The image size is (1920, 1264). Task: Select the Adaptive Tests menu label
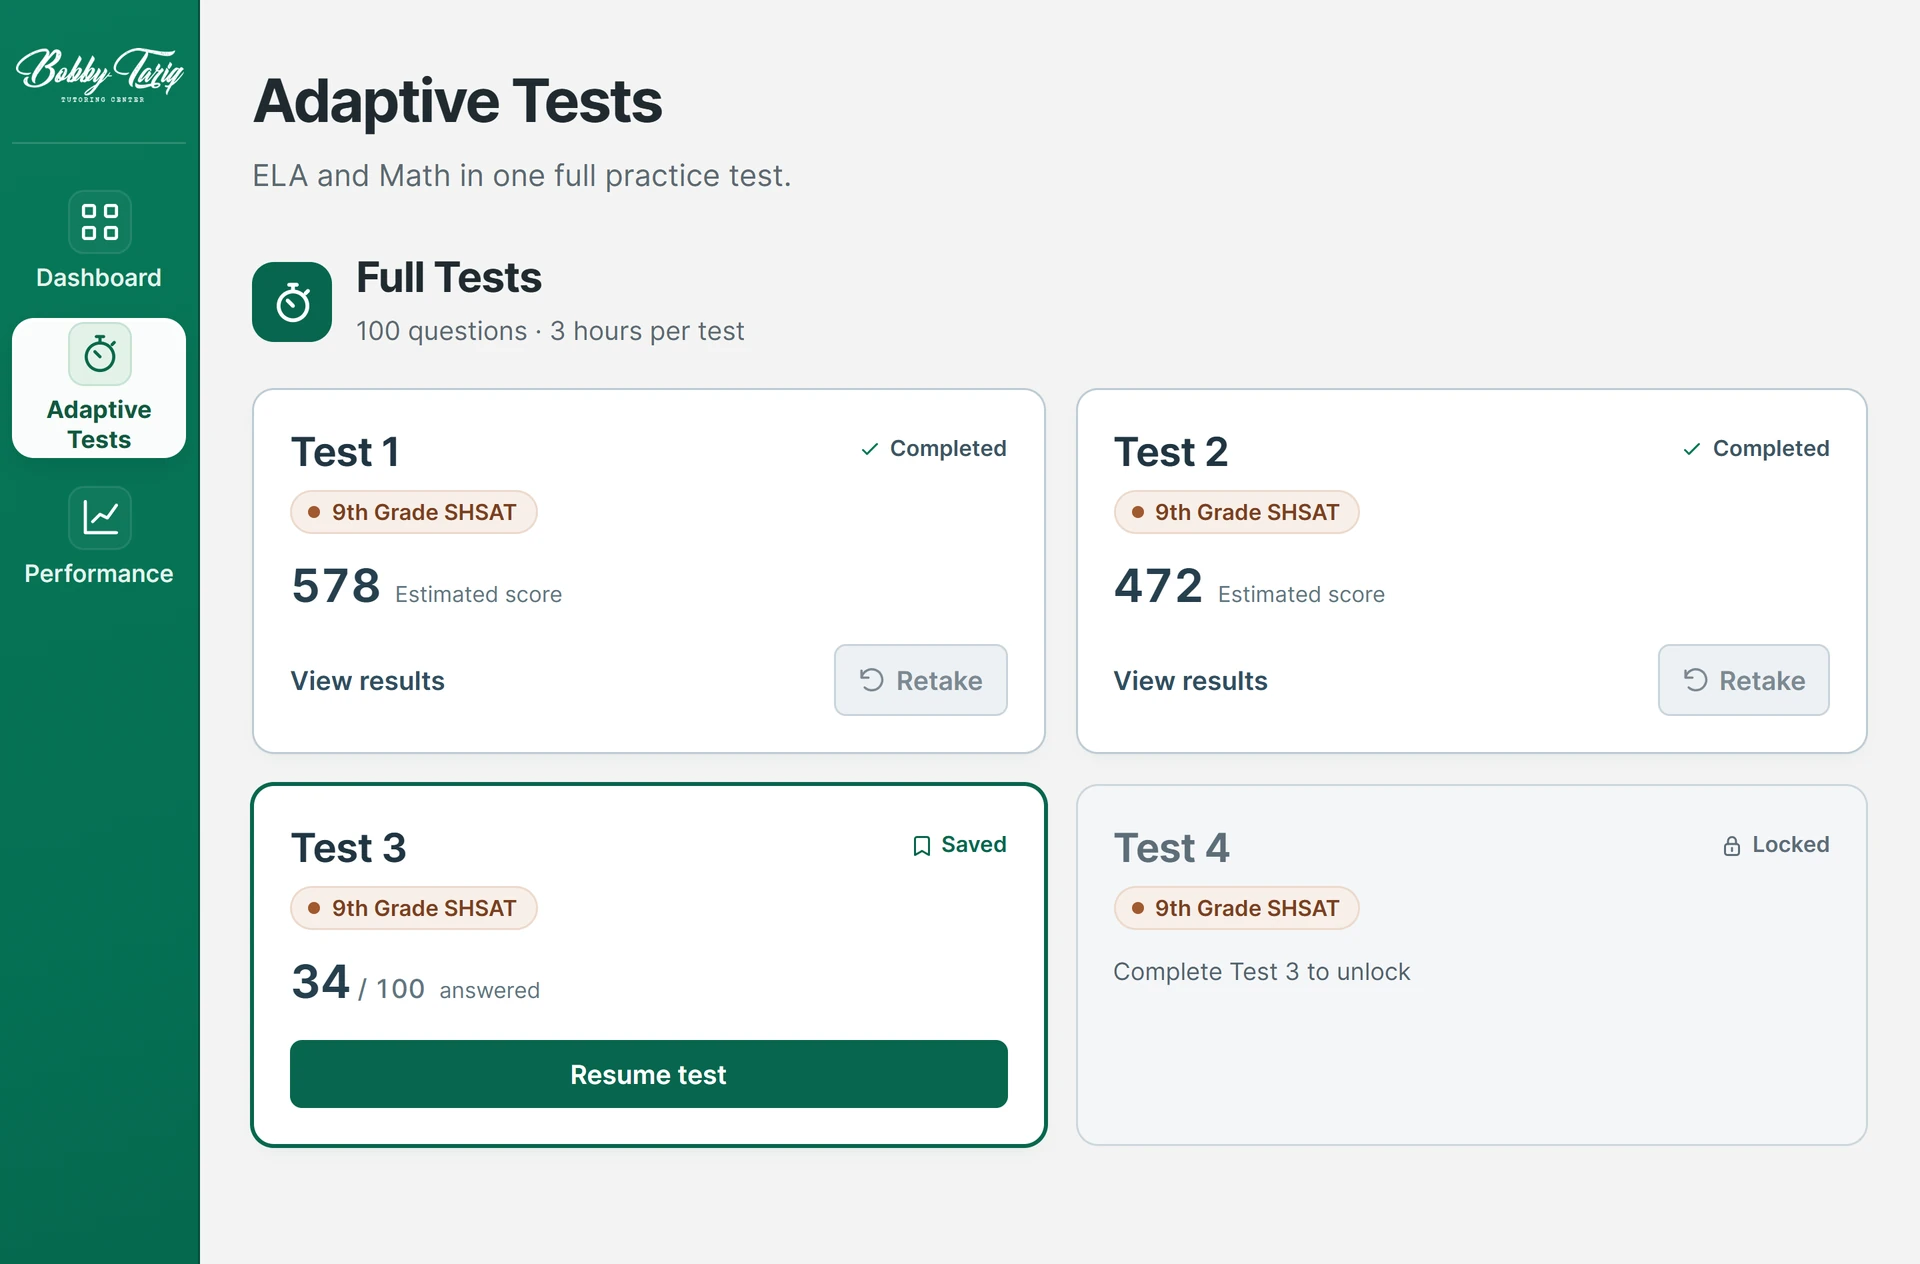tap(99, 425)
